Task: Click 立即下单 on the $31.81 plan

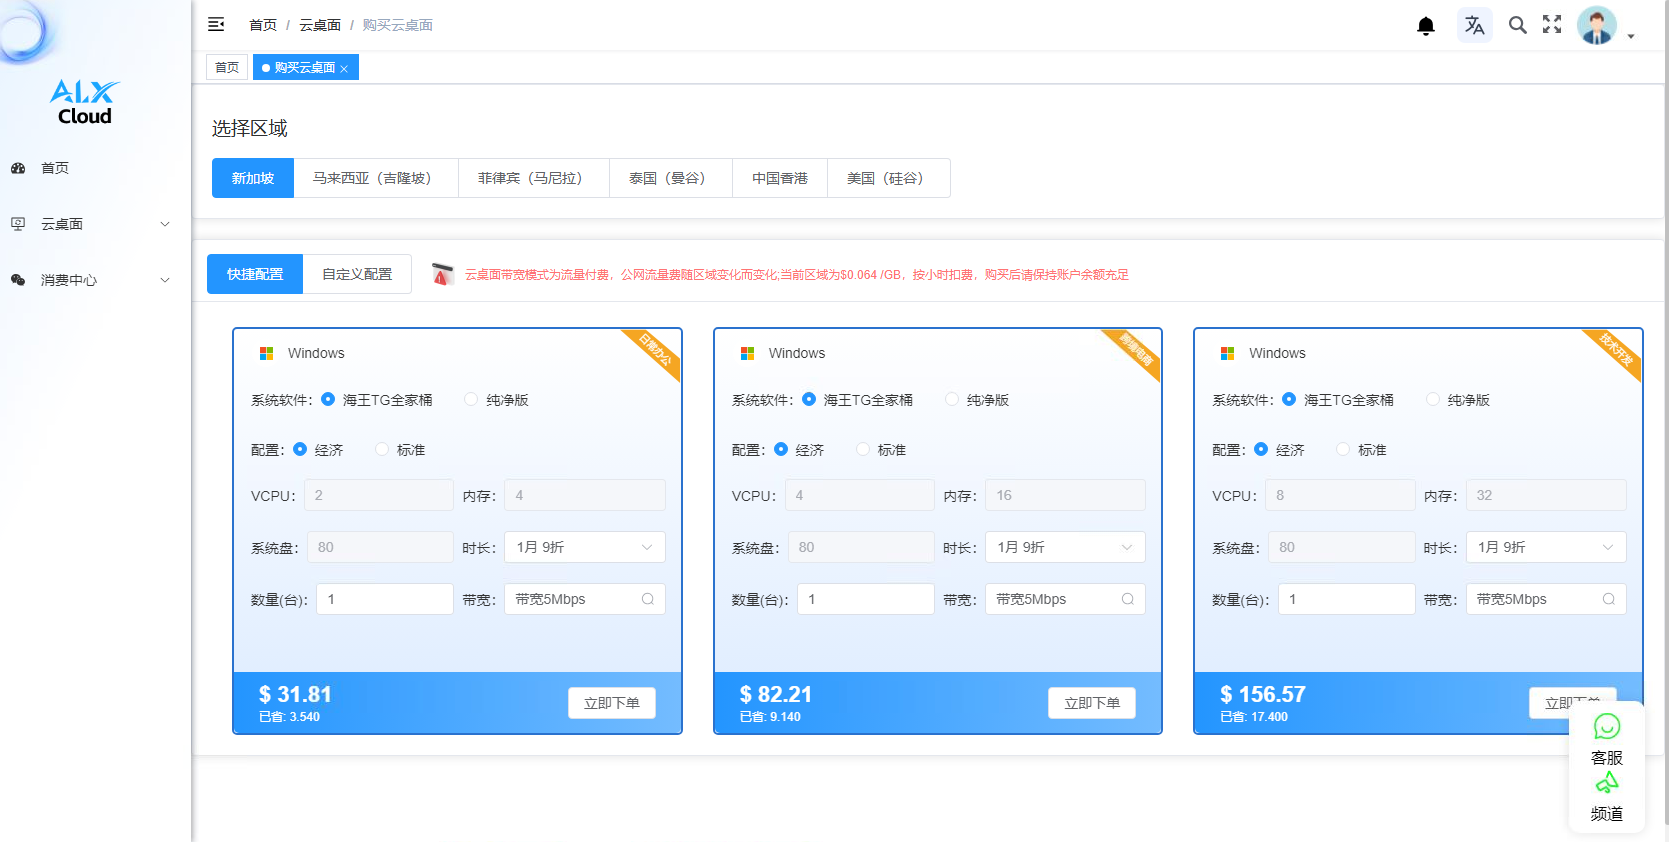Action: [611, 703]
